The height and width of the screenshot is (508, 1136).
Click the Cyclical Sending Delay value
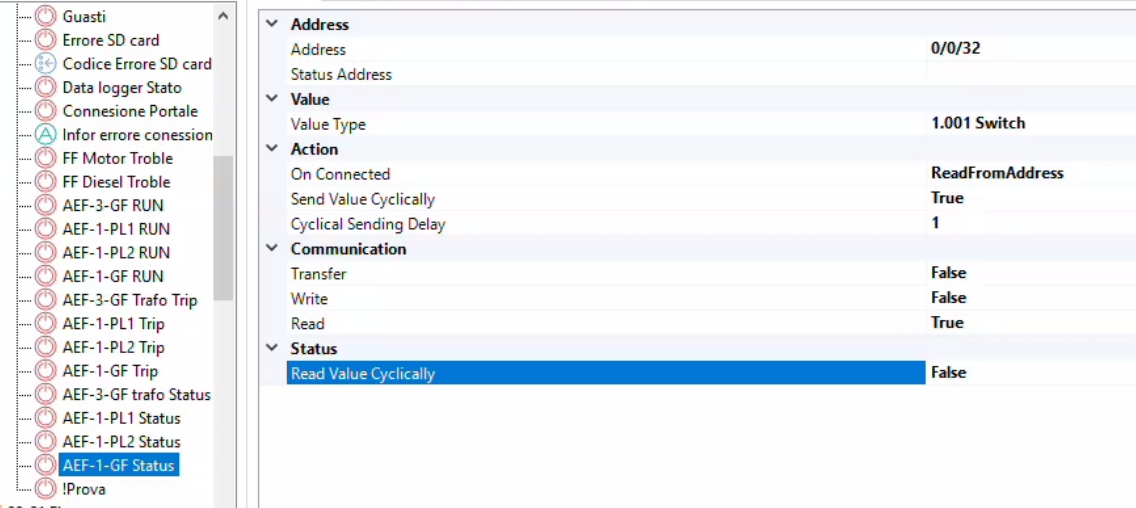pyautogui.click(x=935, y=223)
